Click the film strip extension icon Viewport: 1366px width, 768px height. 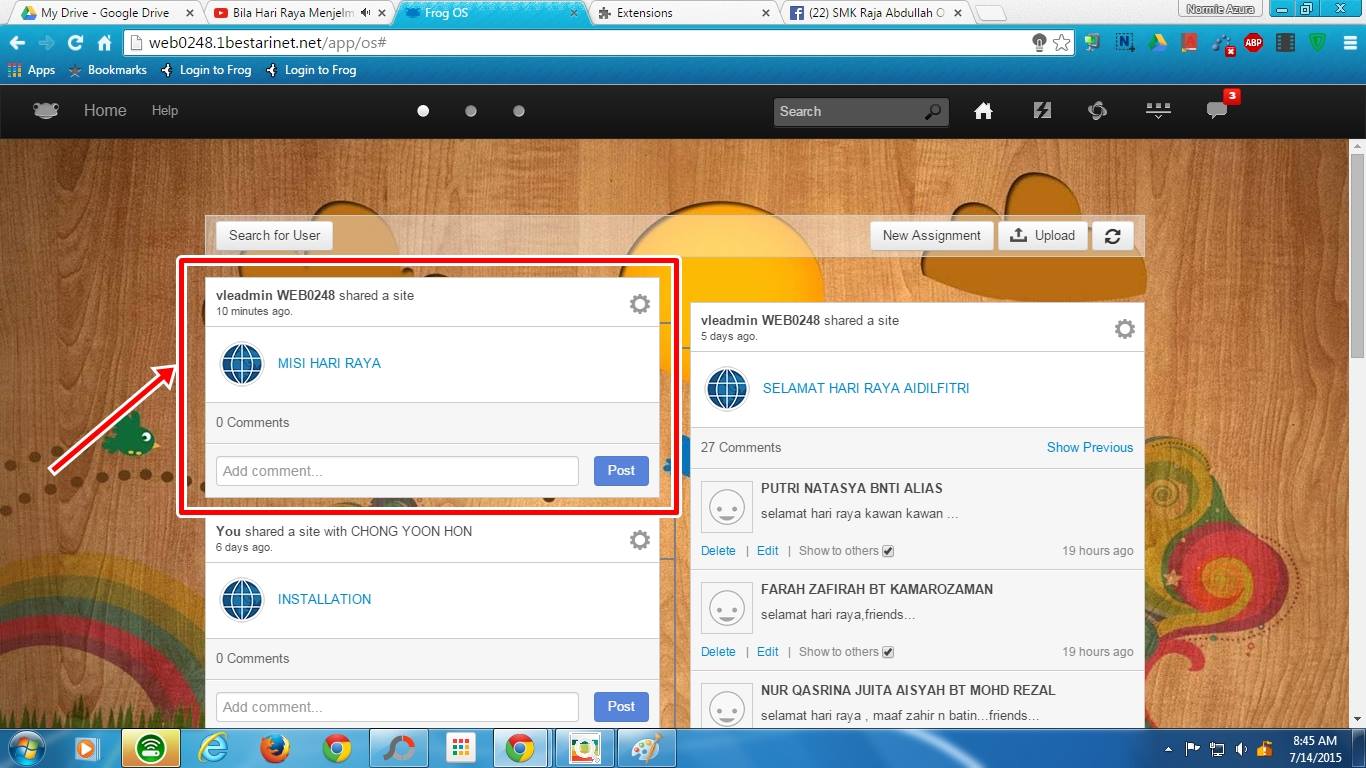tap(1285, 43)
